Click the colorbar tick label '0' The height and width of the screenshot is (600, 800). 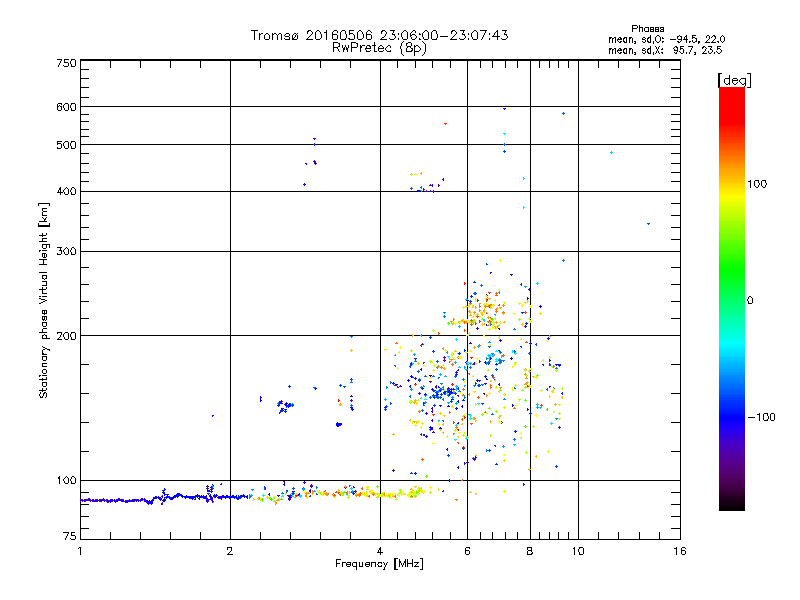[x=750, y=300]
